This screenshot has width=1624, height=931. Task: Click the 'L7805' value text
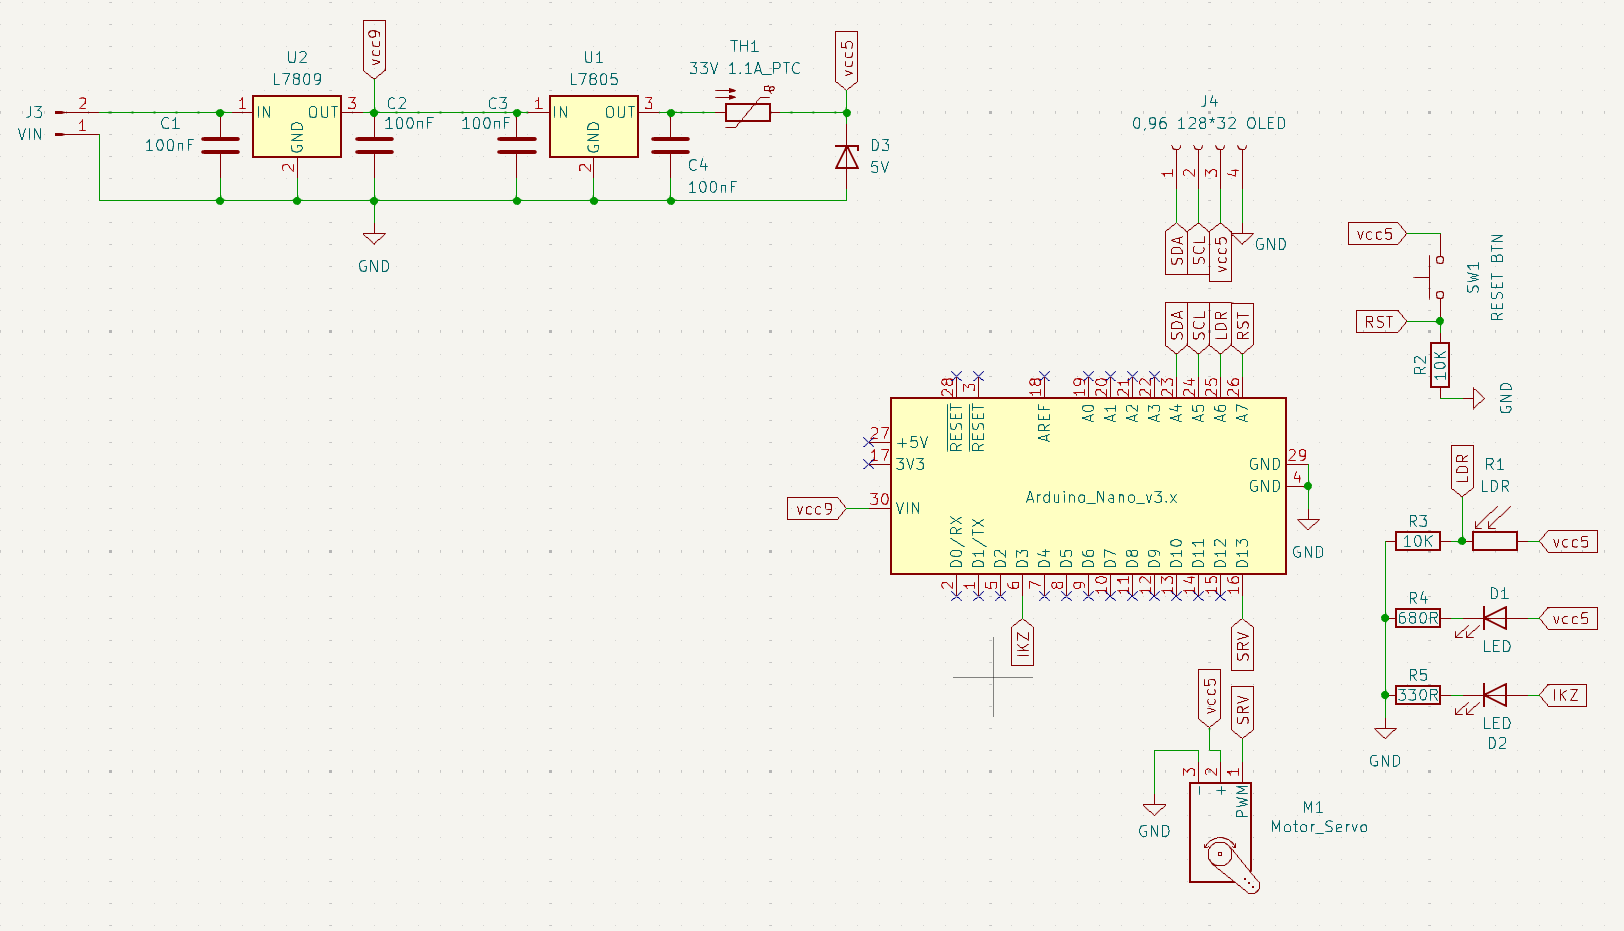pyautogui.click(x=594, y=79)
